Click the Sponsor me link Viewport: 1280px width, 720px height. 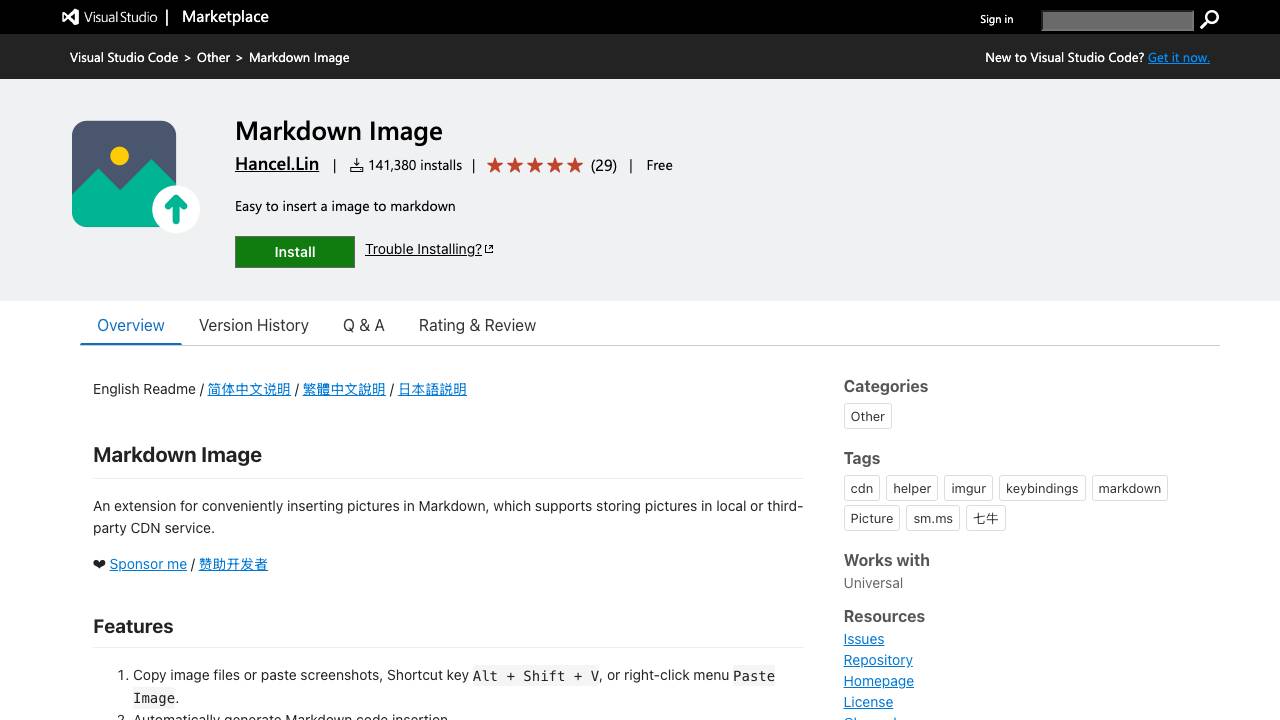click(148, 564)
